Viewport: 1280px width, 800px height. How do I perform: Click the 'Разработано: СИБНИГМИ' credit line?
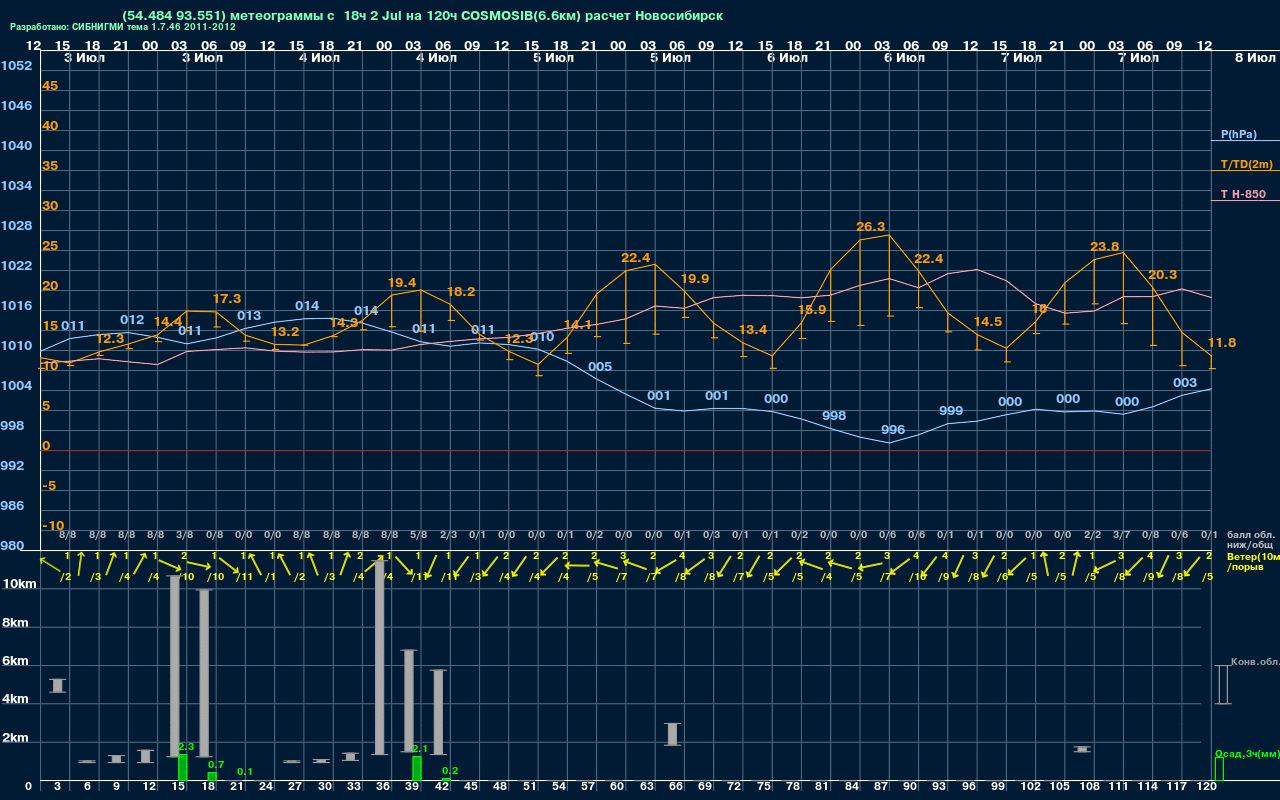pyautogui.click(x=123, y=27)
